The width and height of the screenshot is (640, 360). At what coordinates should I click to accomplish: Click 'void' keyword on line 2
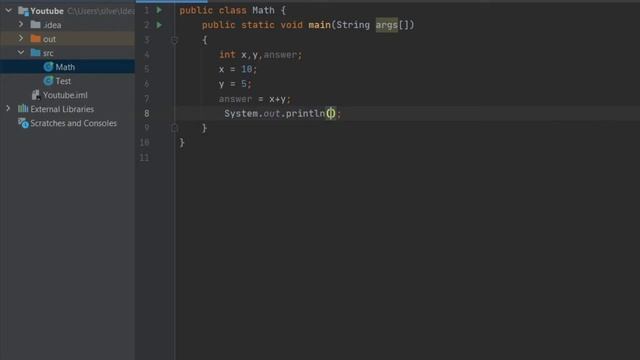(x=291, y=25)
